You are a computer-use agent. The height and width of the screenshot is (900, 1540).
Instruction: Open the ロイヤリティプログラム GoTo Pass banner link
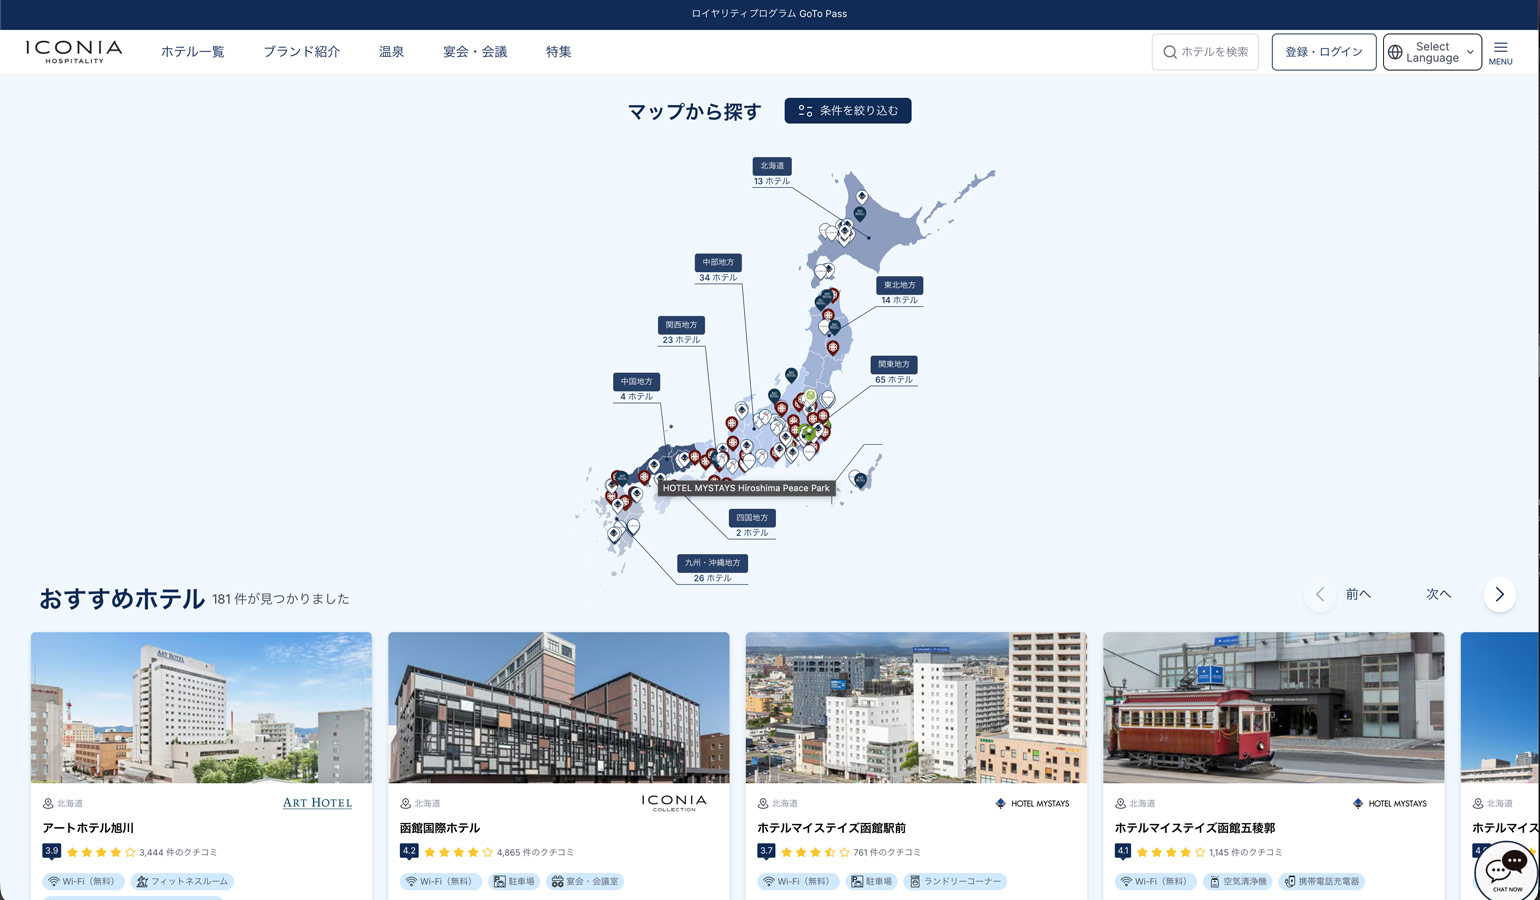pos(769,14)
